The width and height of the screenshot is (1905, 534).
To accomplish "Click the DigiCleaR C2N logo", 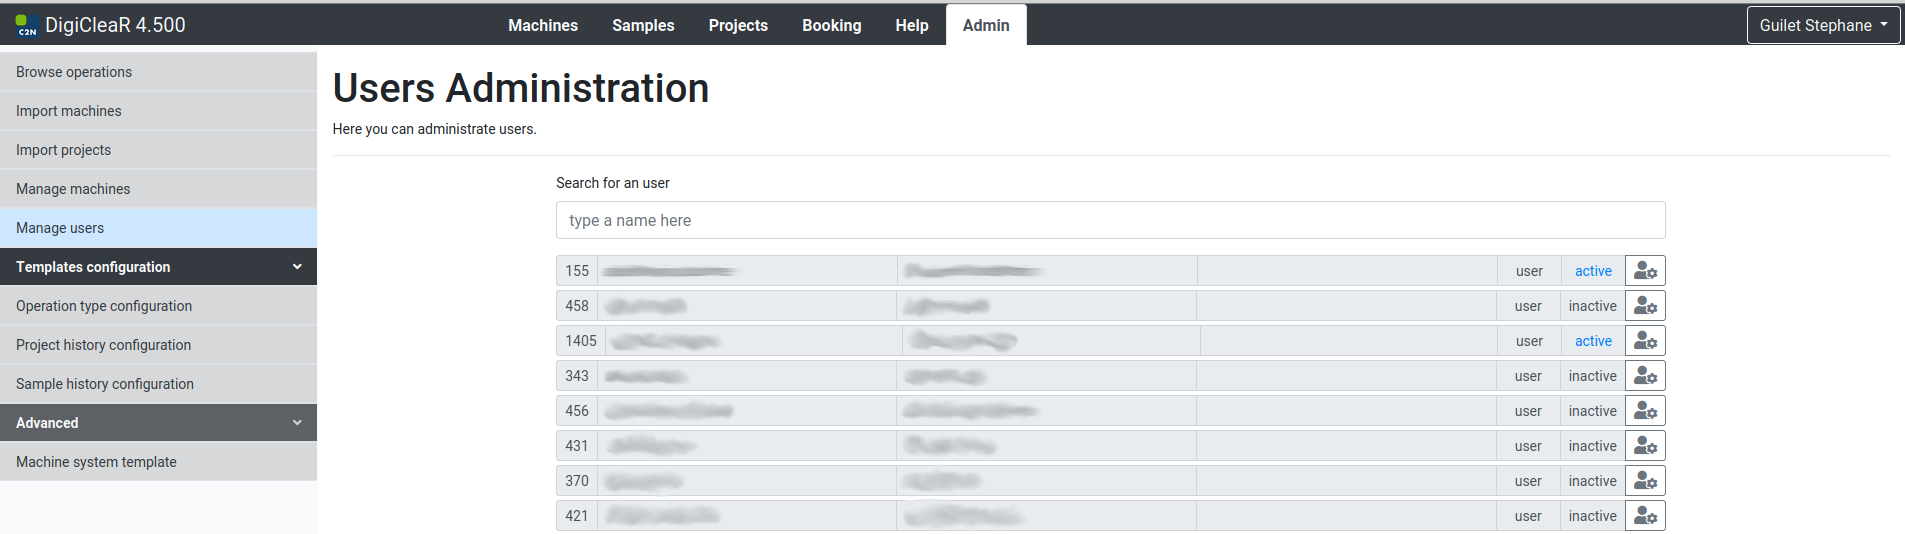I will pyautogui.click(x=27, y=25).
